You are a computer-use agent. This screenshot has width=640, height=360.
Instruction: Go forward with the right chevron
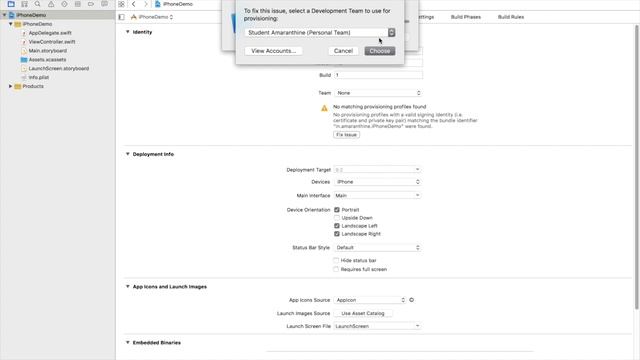point(146,4)
